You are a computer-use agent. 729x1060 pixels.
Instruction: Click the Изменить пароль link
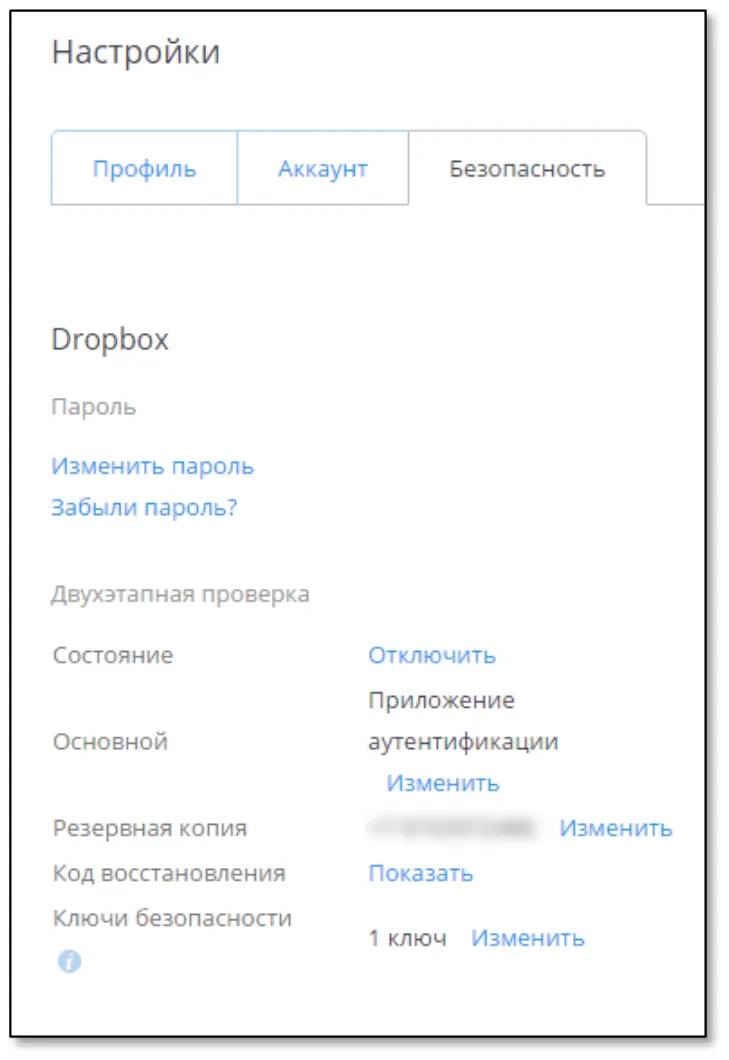point(152,466)
